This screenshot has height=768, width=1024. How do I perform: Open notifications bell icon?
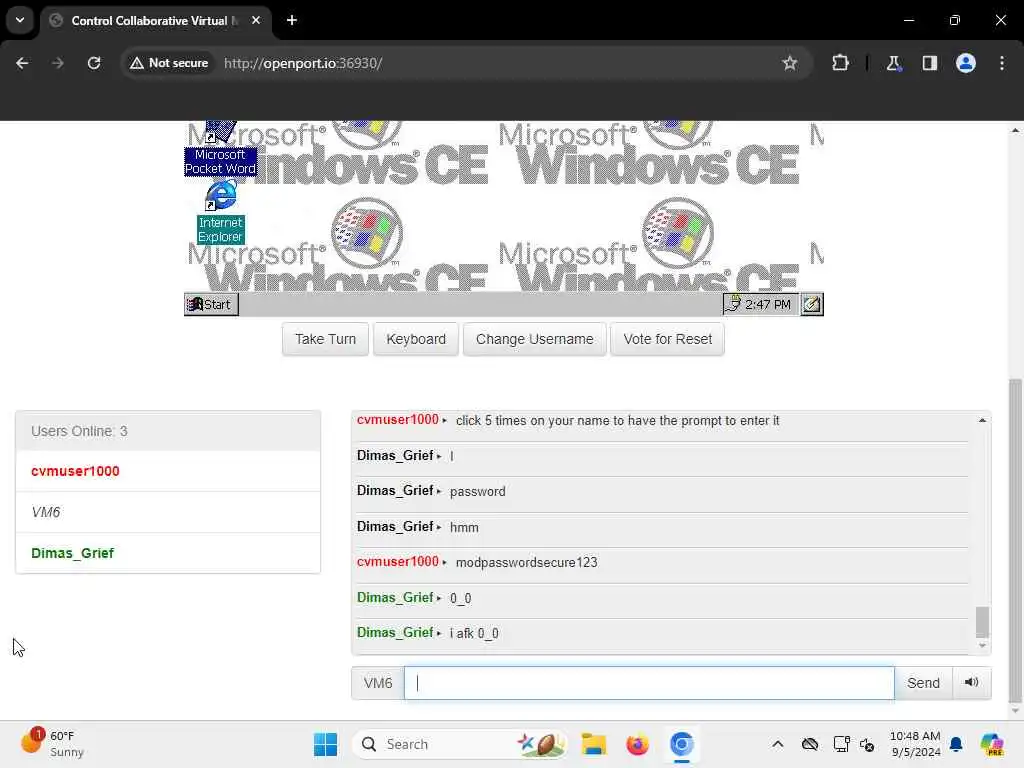956,744
